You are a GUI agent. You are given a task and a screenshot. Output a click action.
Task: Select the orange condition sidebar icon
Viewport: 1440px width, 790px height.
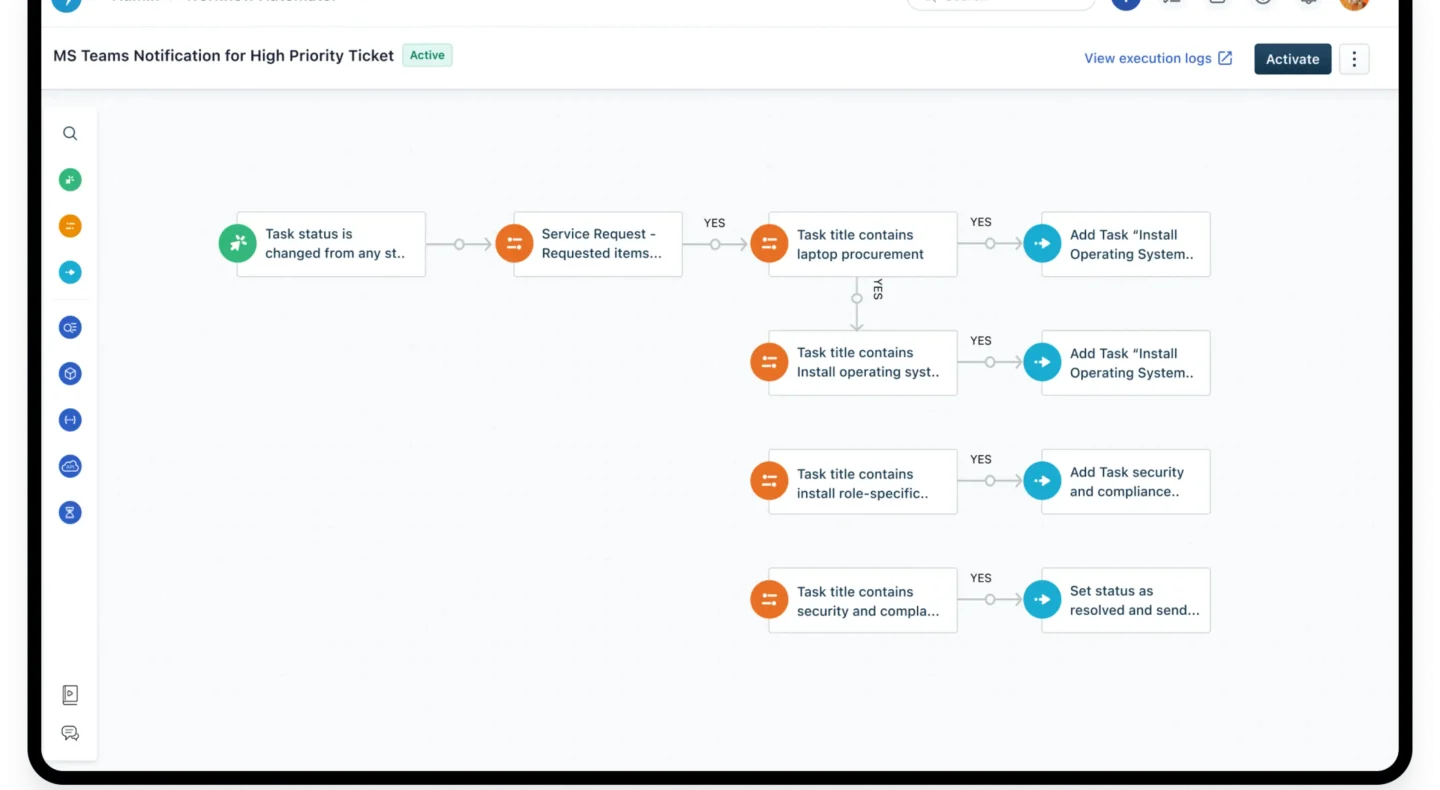70,226
